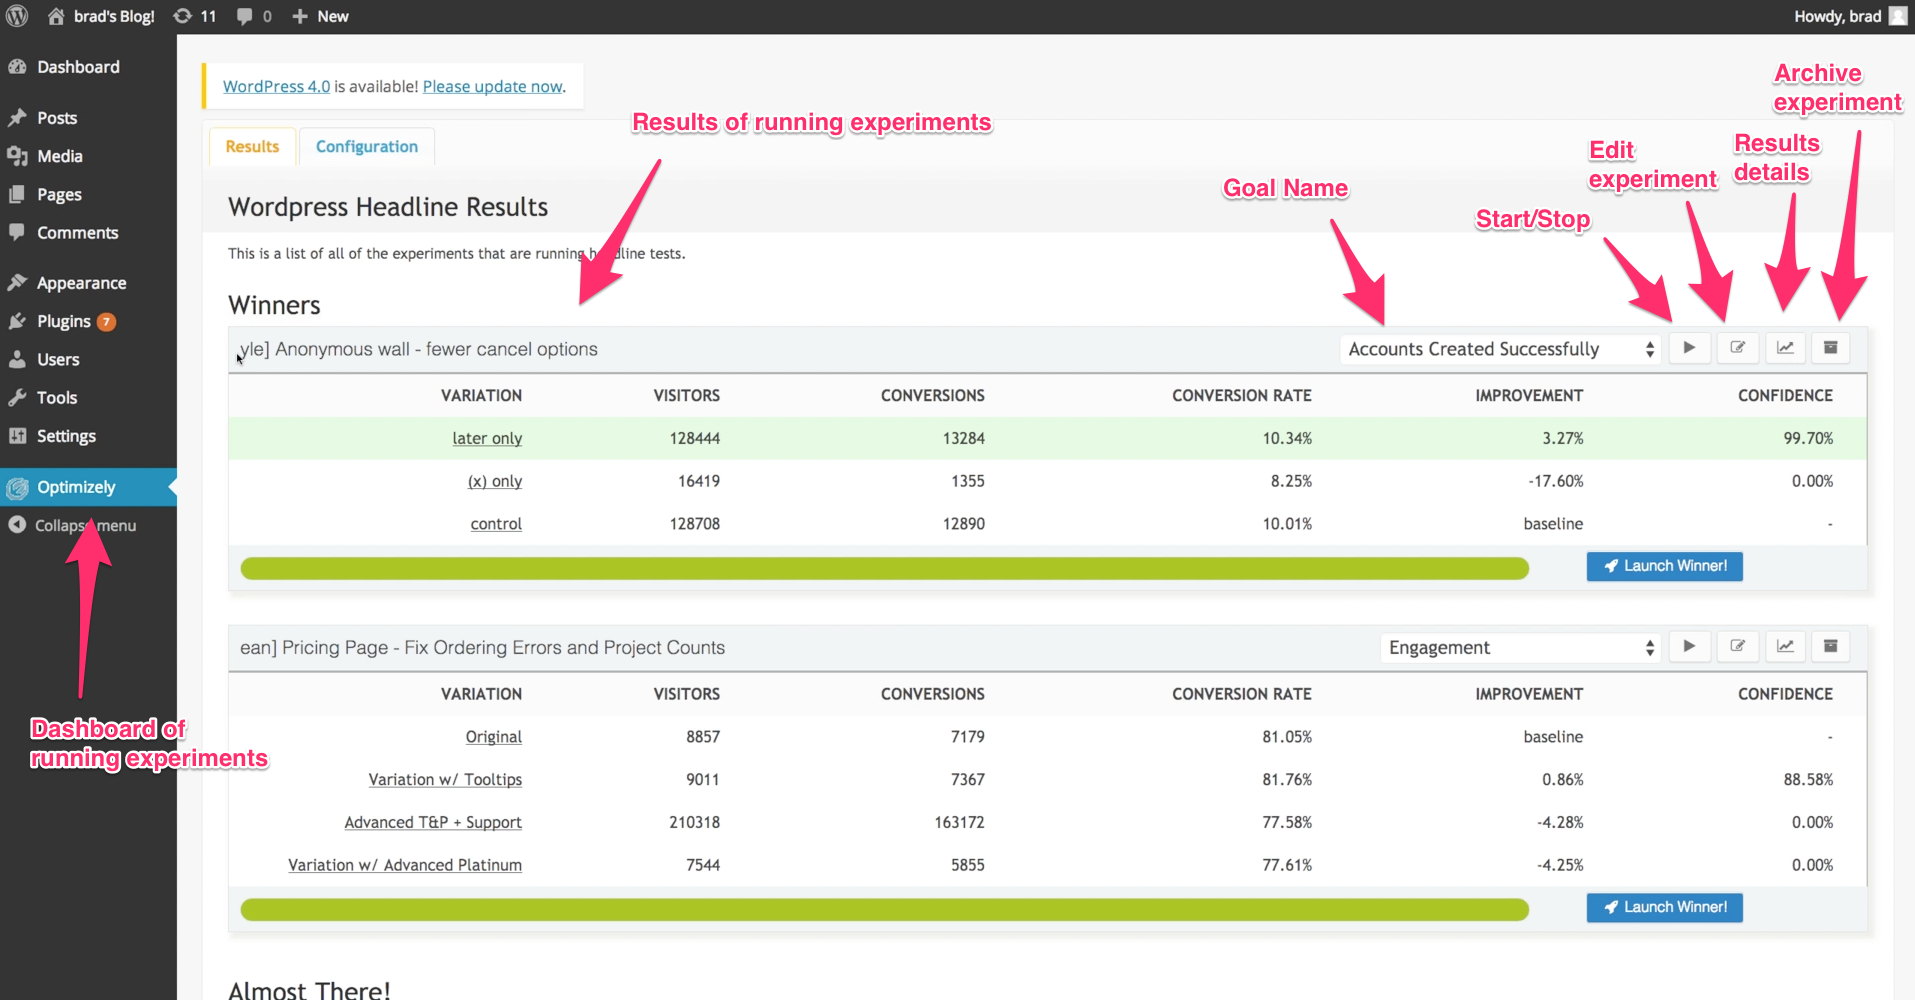This screenshot has height=1000, width=1915.
Task: Expand the Accounts Created Successfully goal dropdown
Action: [1500, 349]
